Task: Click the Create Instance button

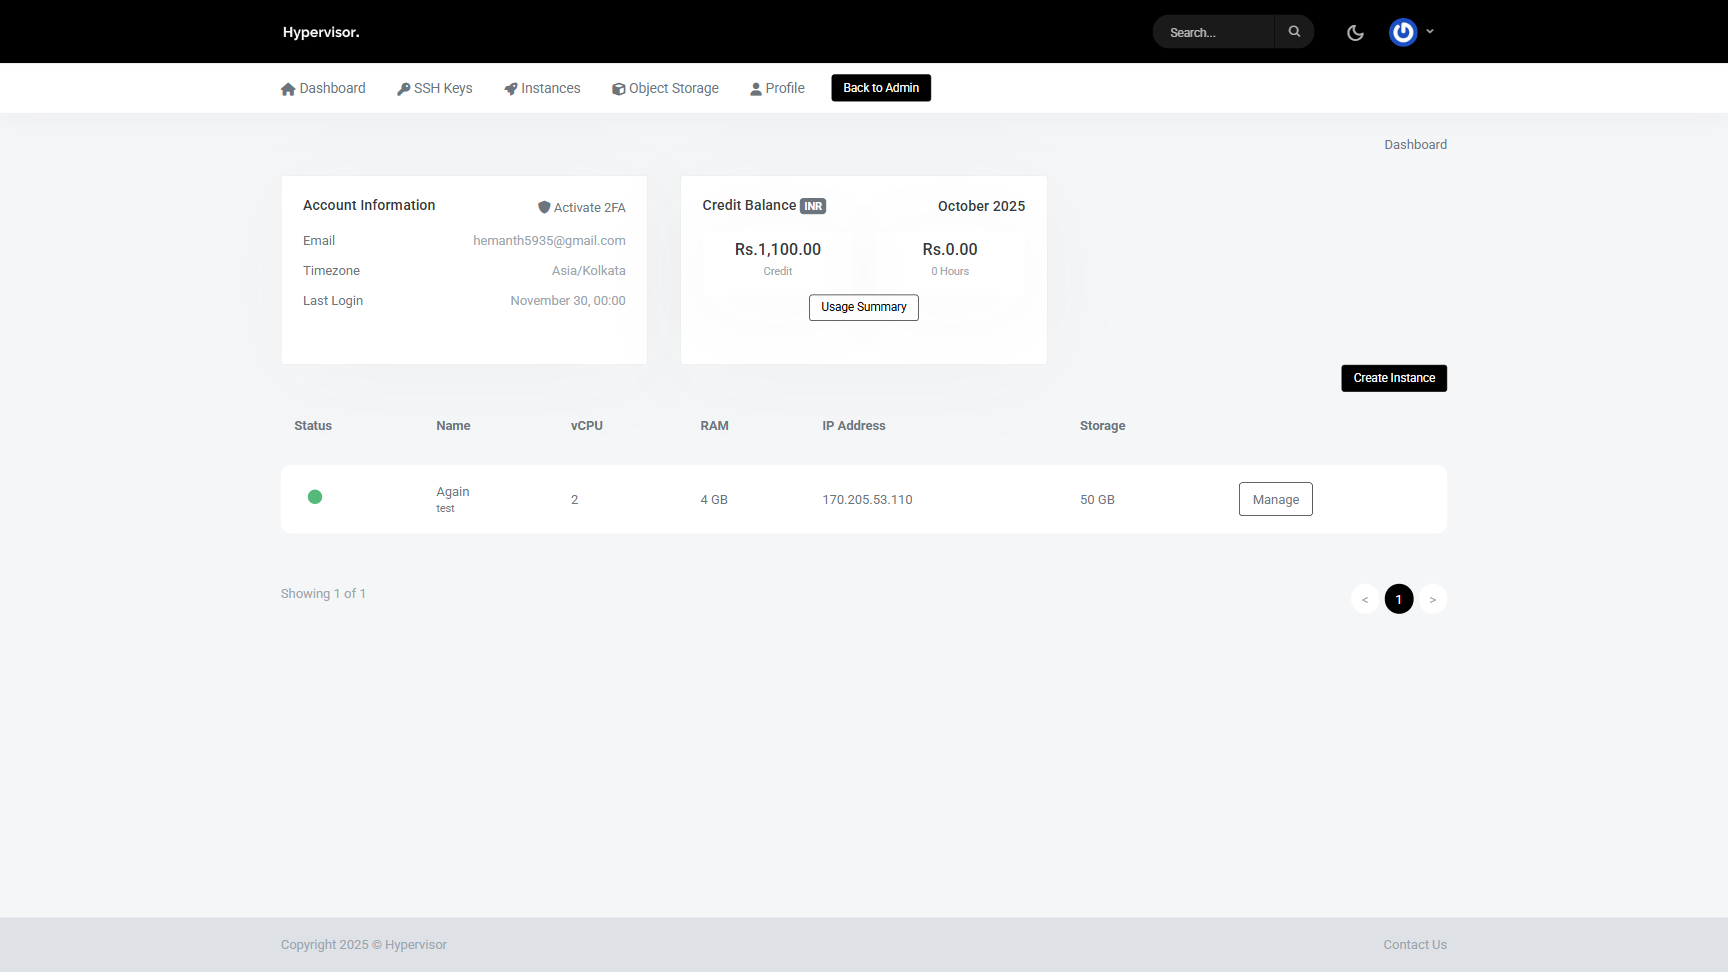Action: [1393, 378]
